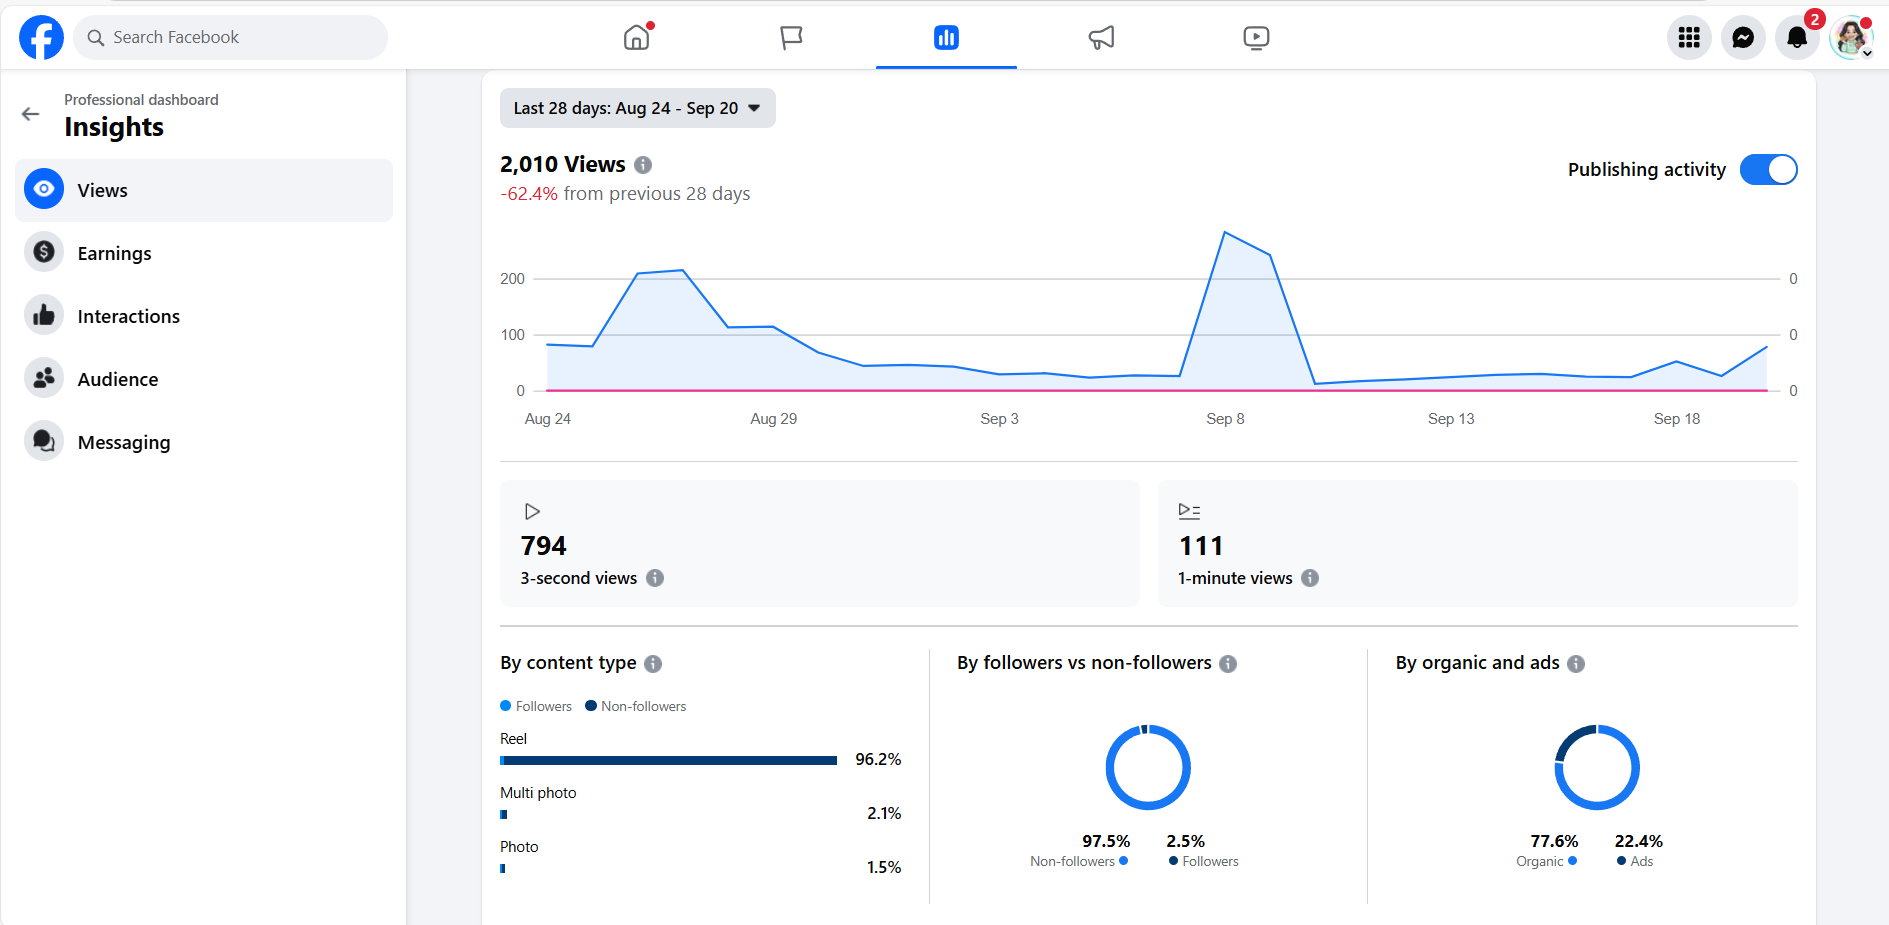The height and width of the screenshot is (925, 1889).
Task: Open the Messaging insights section
Action: [123, 442]
